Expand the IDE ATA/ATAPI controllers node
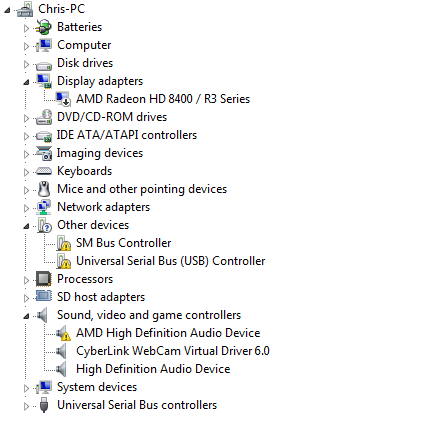The width and height of the screenshot is (425, 441). (x=26, y=136)
